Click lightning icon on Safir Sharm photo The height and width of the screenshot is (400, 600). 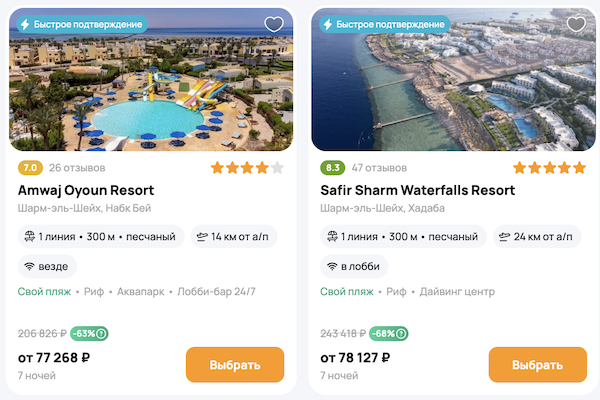point(327,23)
